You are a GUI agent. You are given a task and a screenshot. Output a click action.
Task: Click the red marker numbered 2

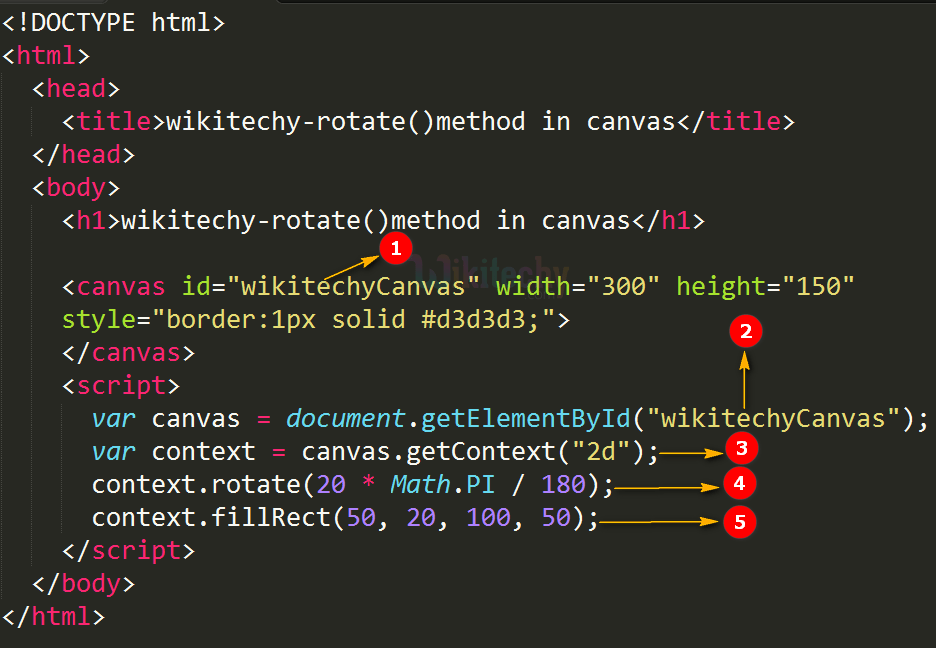745,331
